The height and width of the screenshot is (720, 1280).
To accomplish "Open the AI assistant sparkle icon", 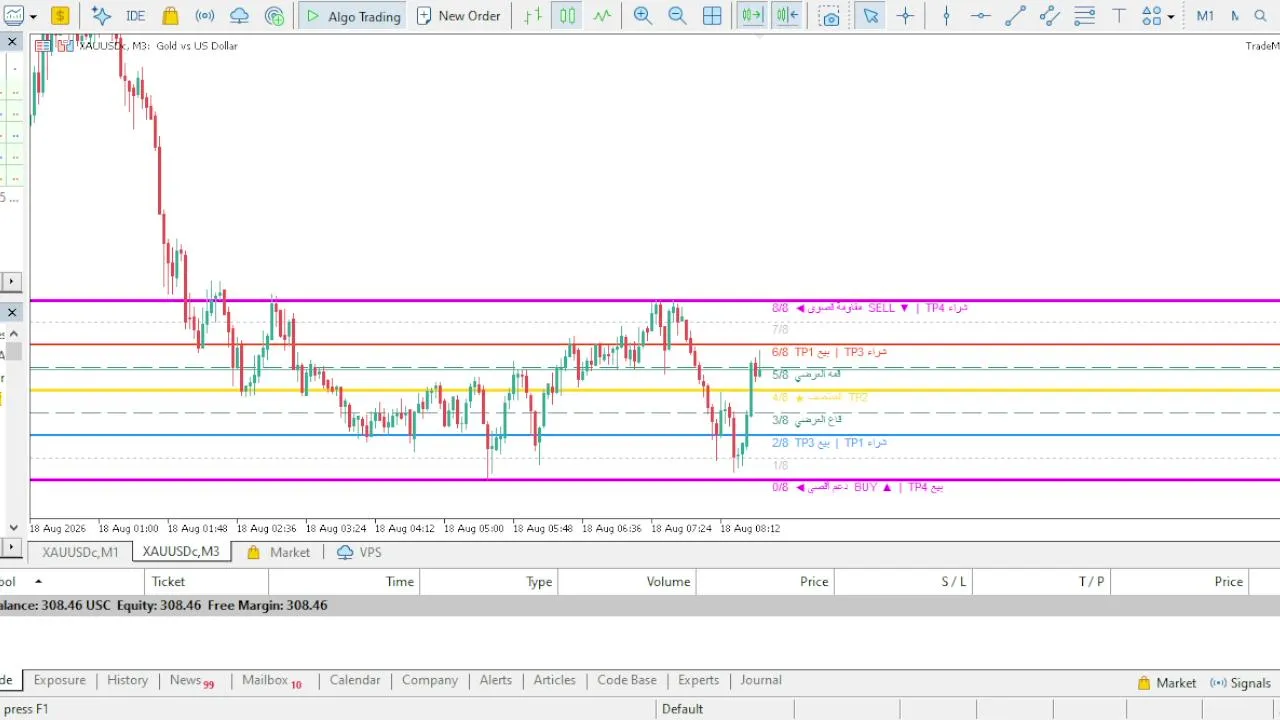I will click(101, 16).
